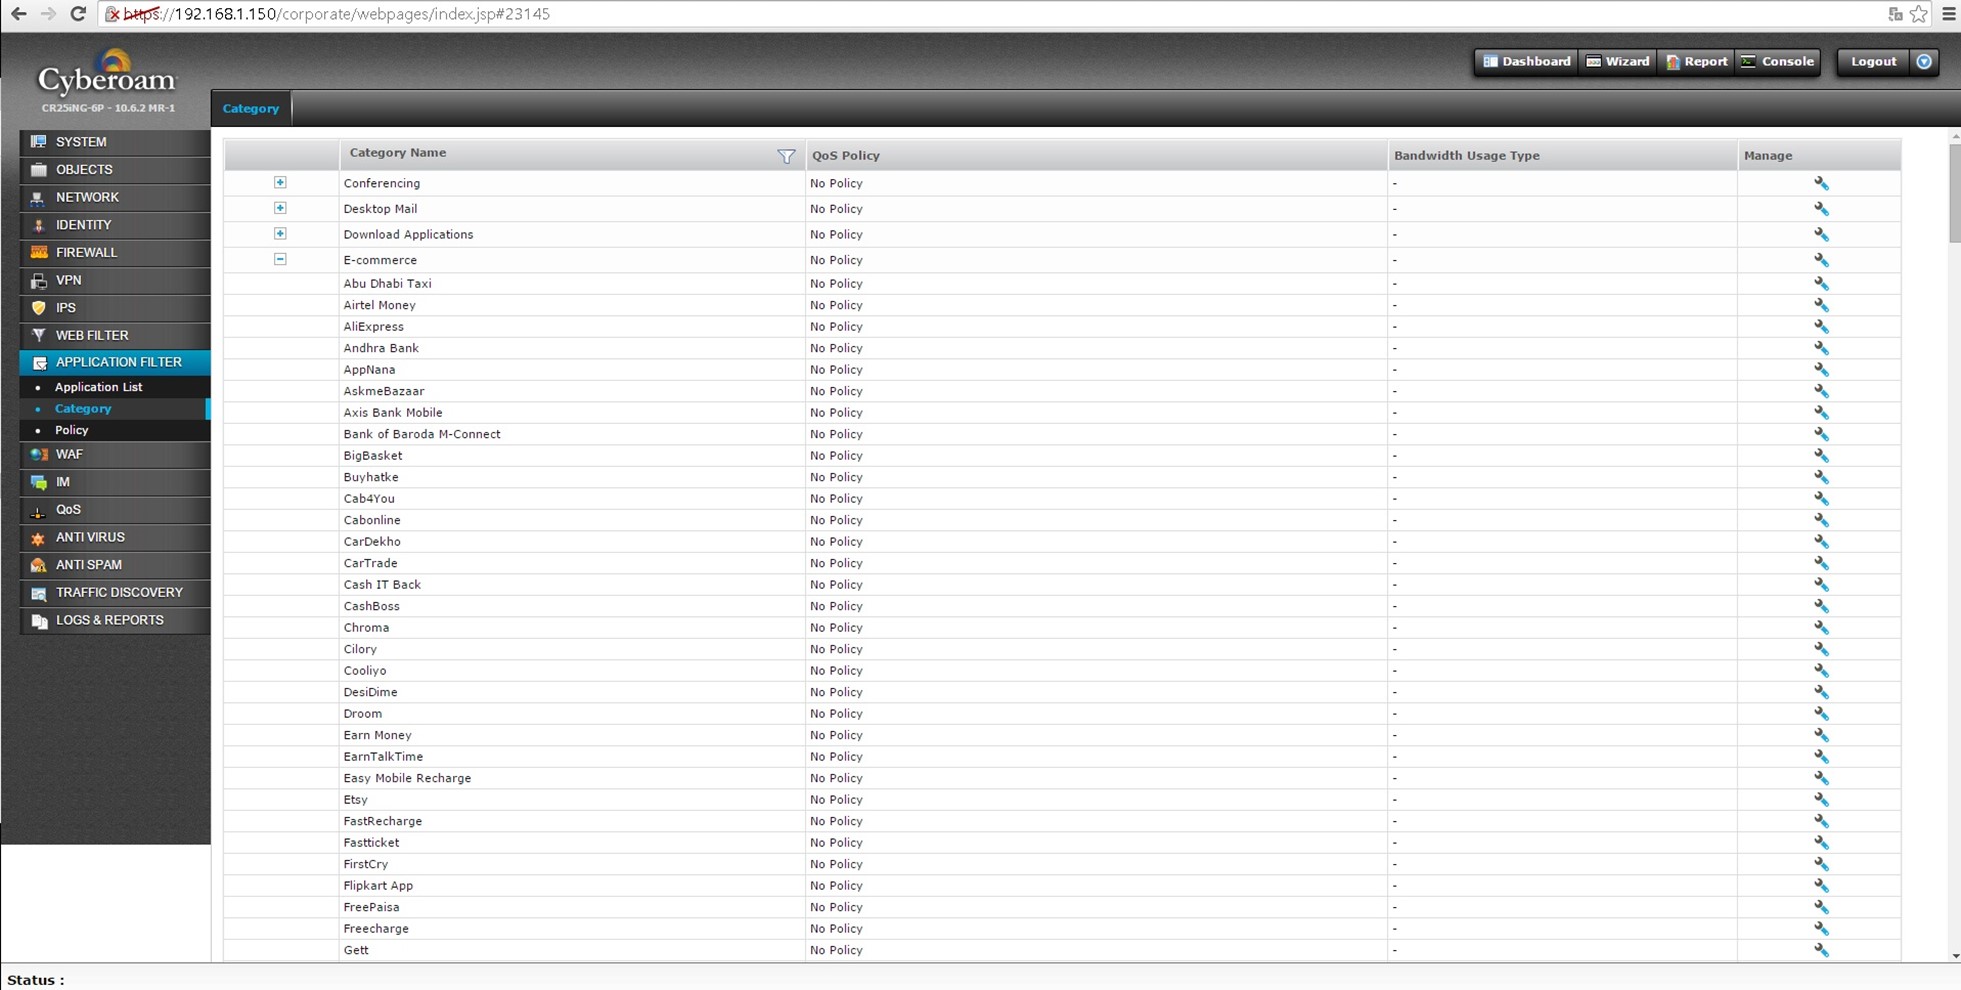Launch the Wizard button
1961x990 pixels.
point(1618,62)
